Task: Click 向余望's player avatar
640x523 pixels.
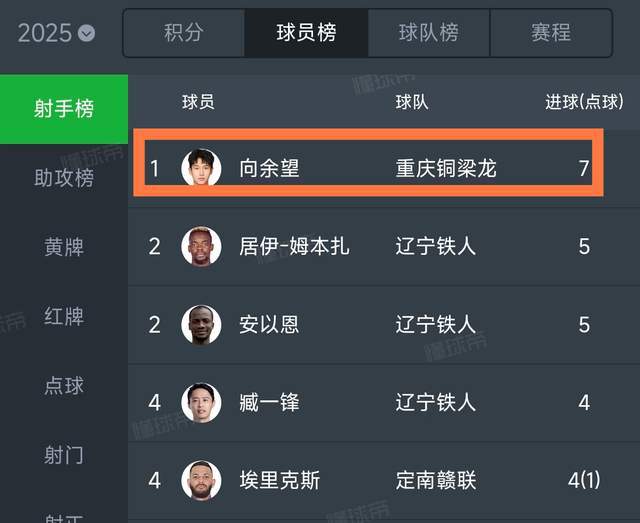Action: click(201, 167)
